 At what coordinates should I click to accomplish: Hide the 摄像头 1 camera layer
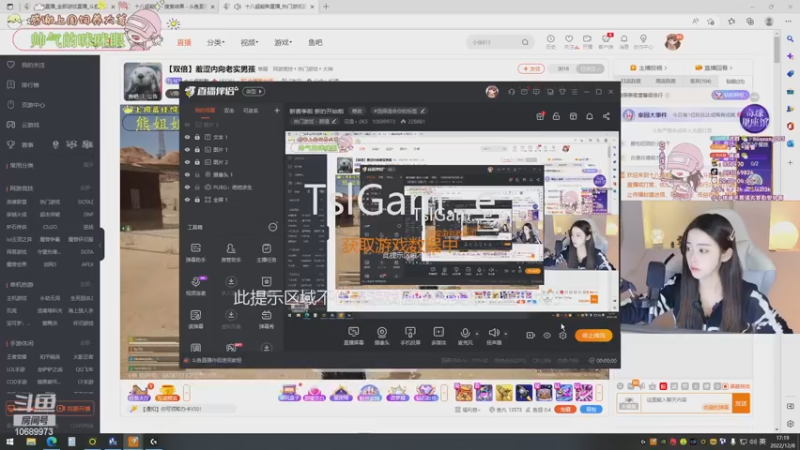point(187,175)
